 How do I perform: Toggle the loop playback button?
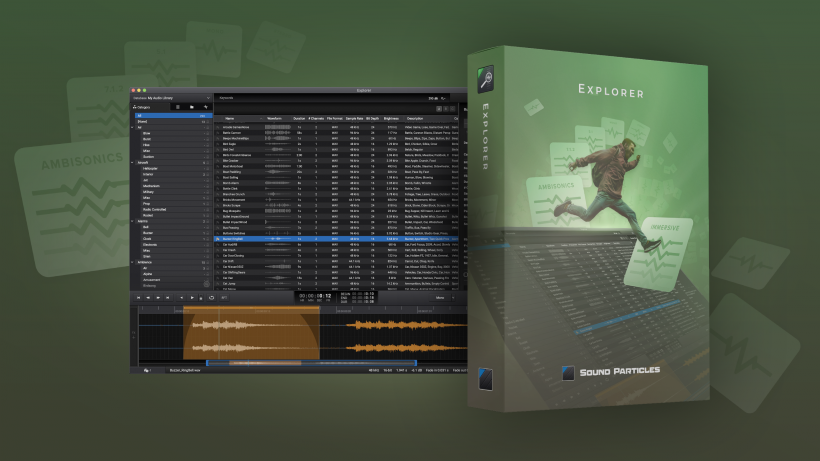point(211,297)
